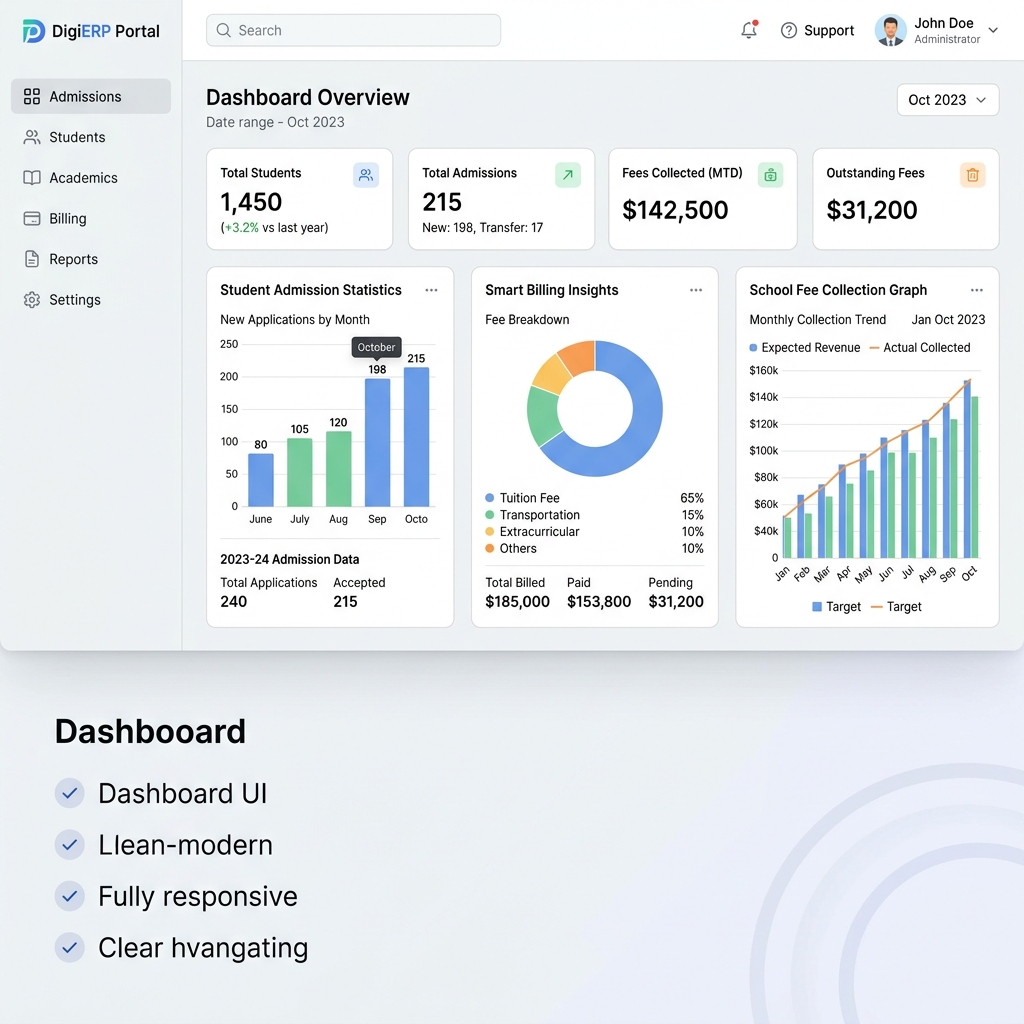Screen dimensions: 1024x1024
Task: Open the Oct 2023 date dropdown
Action: [948, 100]
